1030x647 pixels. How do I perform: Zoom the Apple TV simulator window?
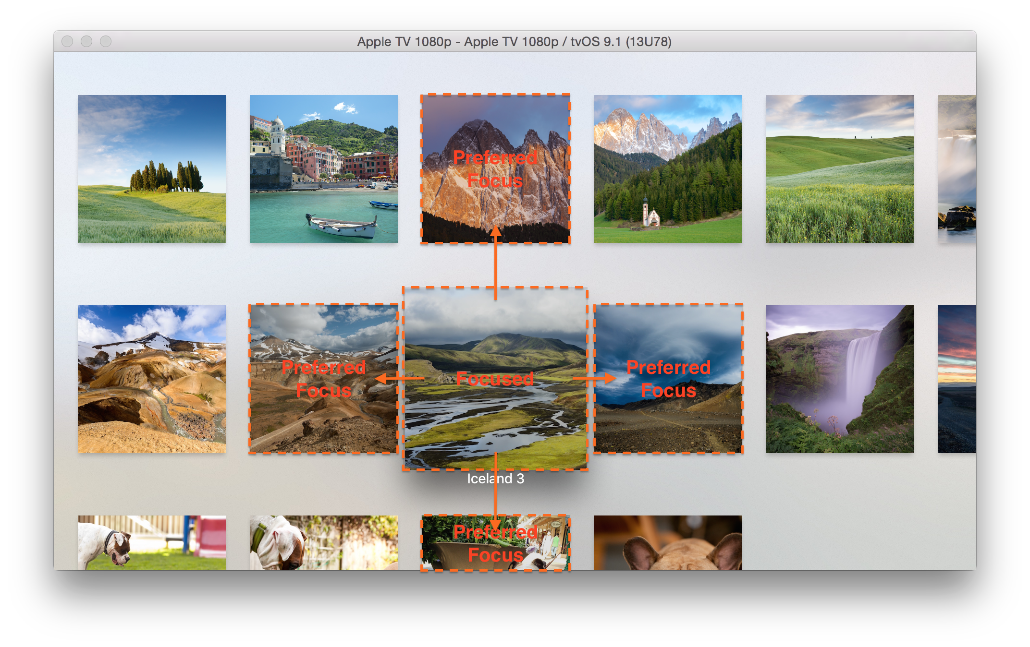click(106, 41)
